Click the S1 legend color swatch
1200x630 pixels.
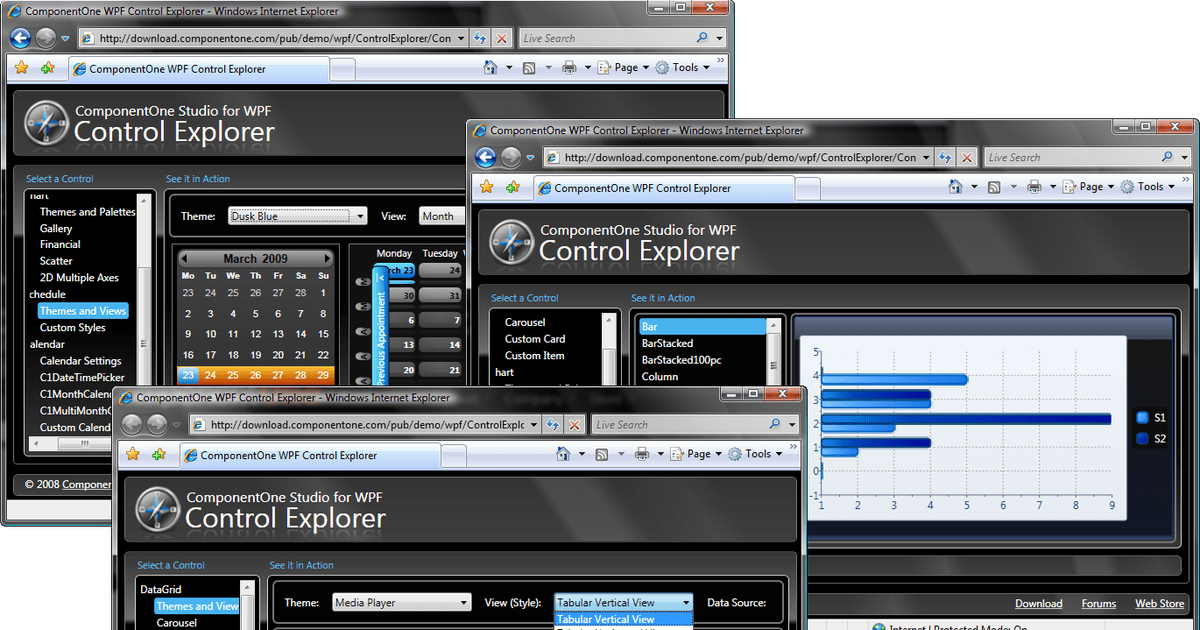(1143, 418)
